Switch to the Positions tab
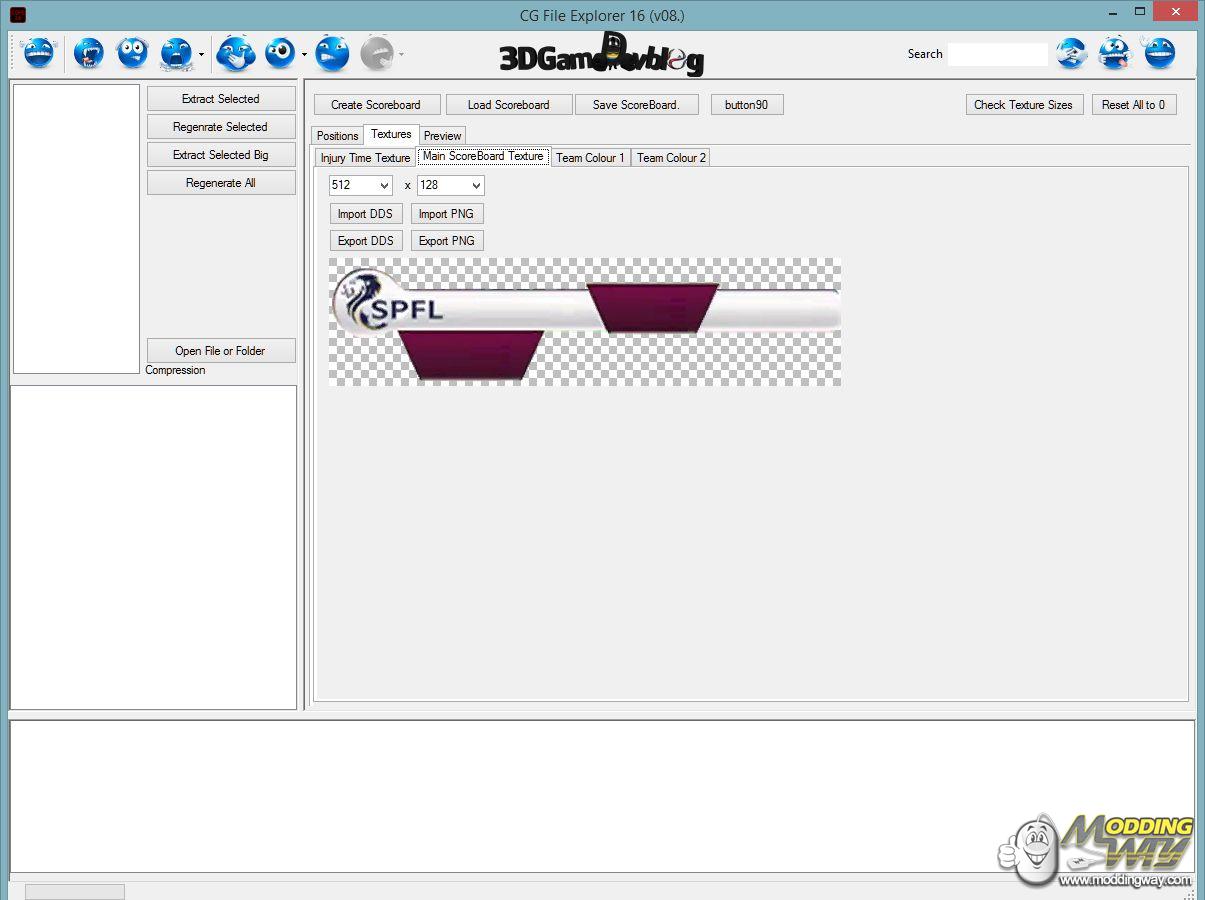Viewport: 1205px width, 900px height. (337, 136)
